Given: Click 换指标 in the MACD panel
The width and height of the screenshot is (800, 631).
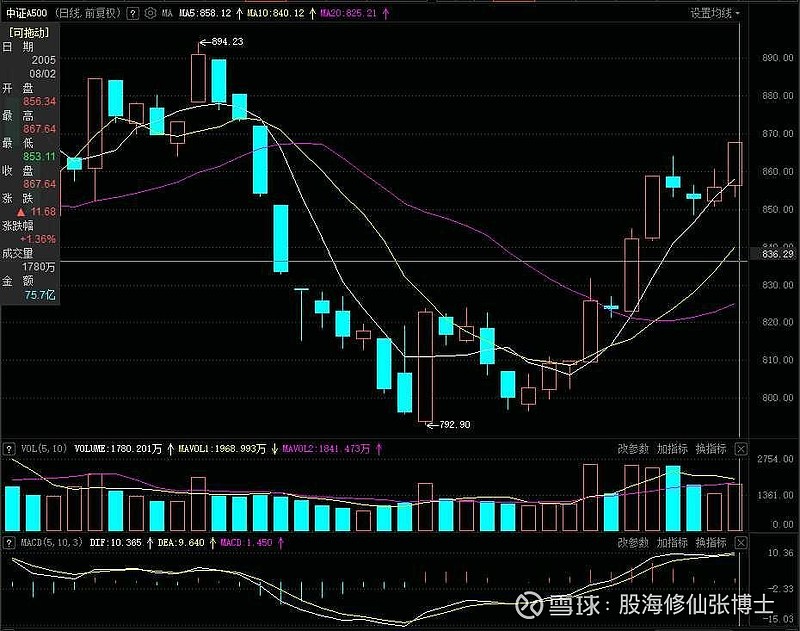Looking at the screenshot, I should [x=711, y=543].
